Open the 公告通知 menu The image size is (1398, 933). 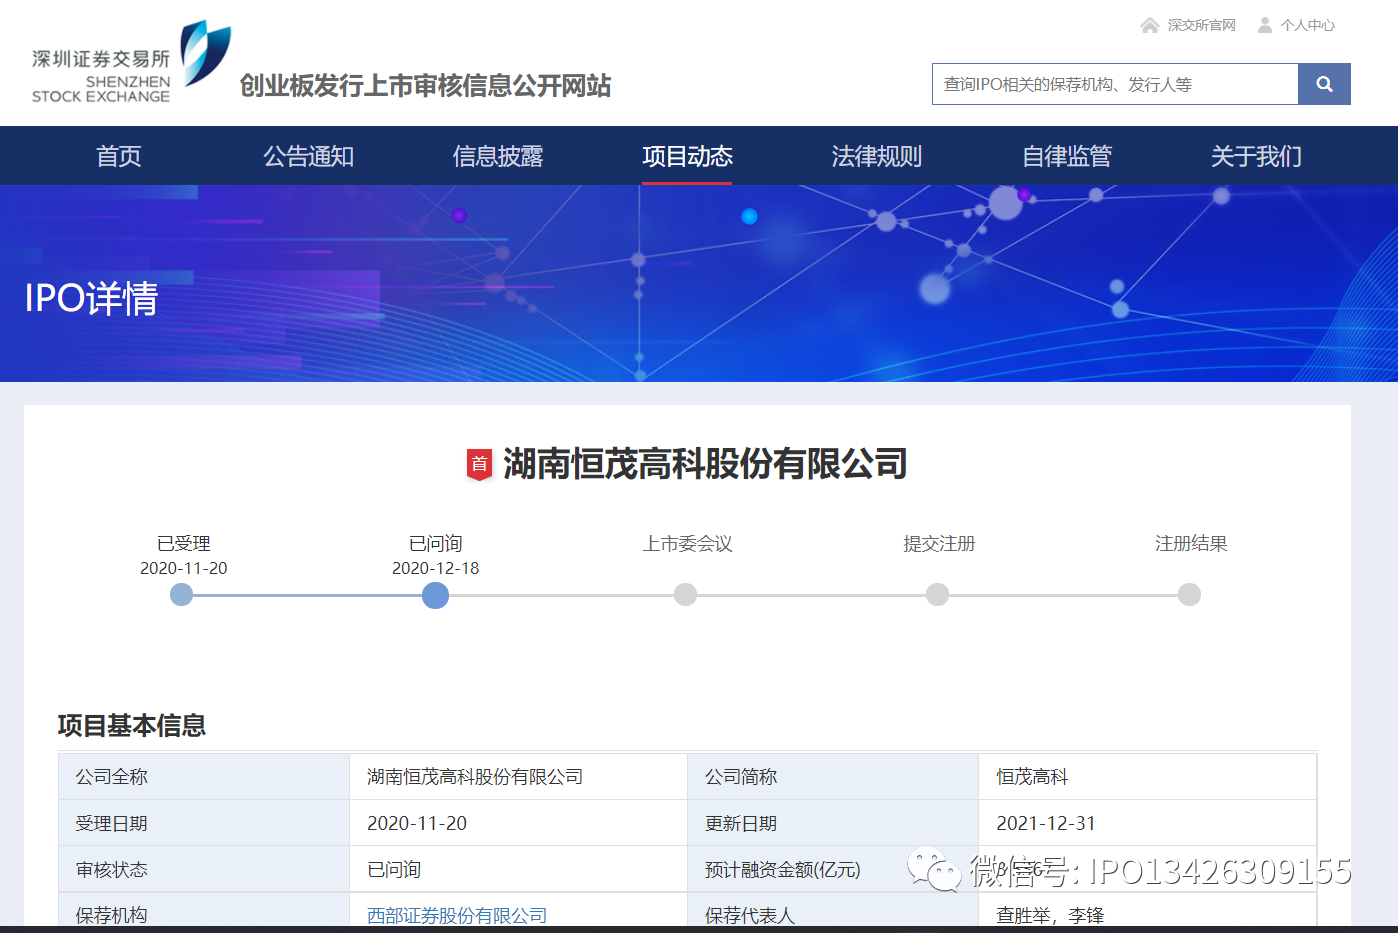pyautogui.click(x=308, y=156)
